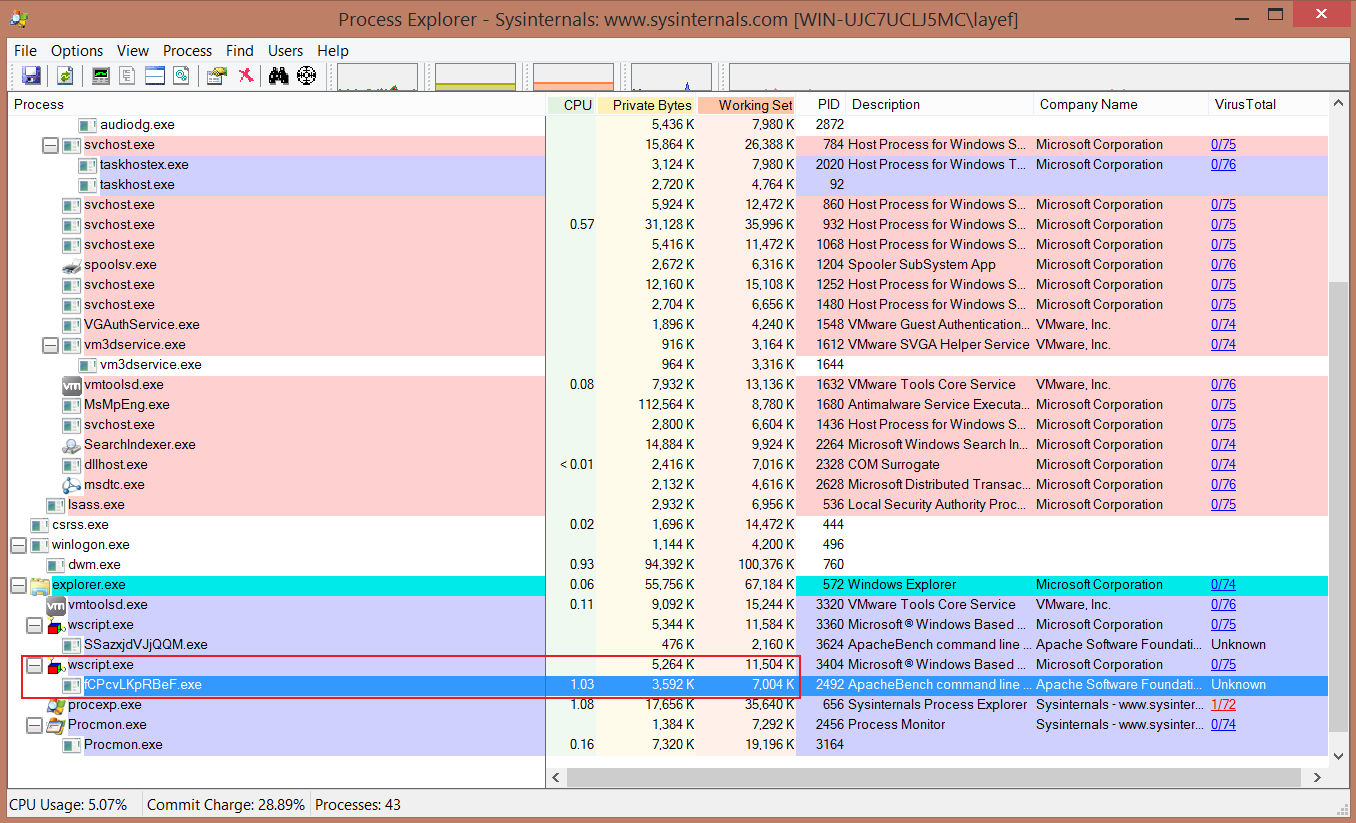This screenshot has height=823, width=1356.
Task: Click the procexp.exe magnifier icon
Action: click(x=55, y=705)
